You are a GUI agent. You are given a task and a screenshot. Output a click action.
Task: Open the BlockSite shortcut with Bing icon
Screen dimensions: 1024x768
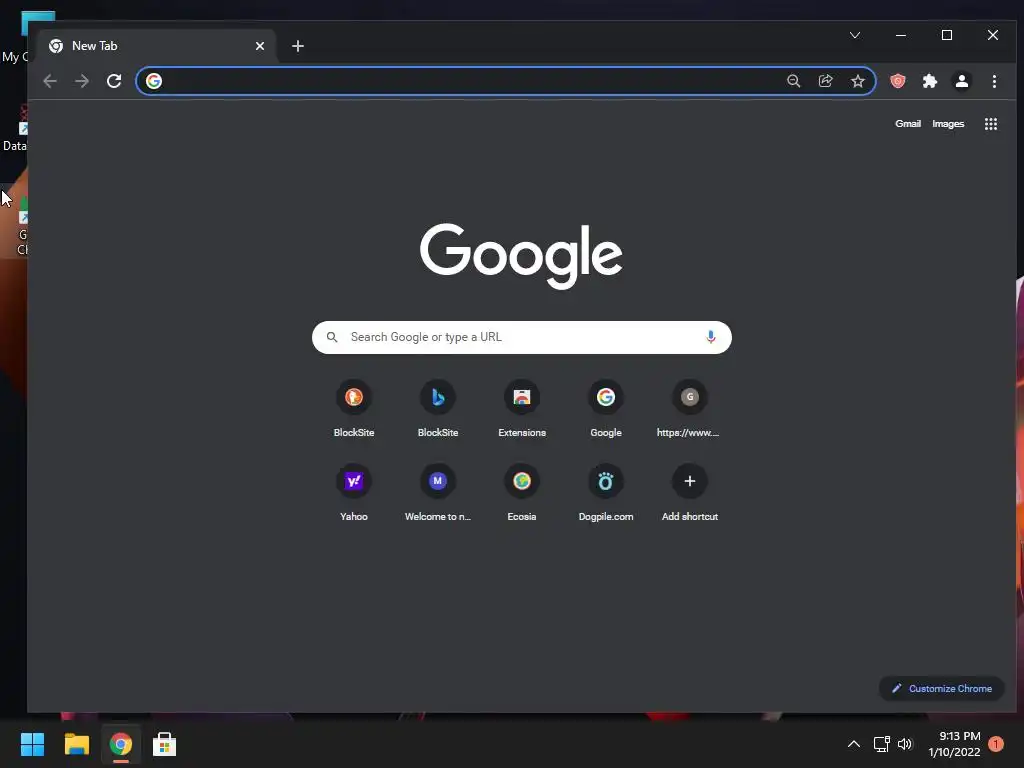point(438,408)
